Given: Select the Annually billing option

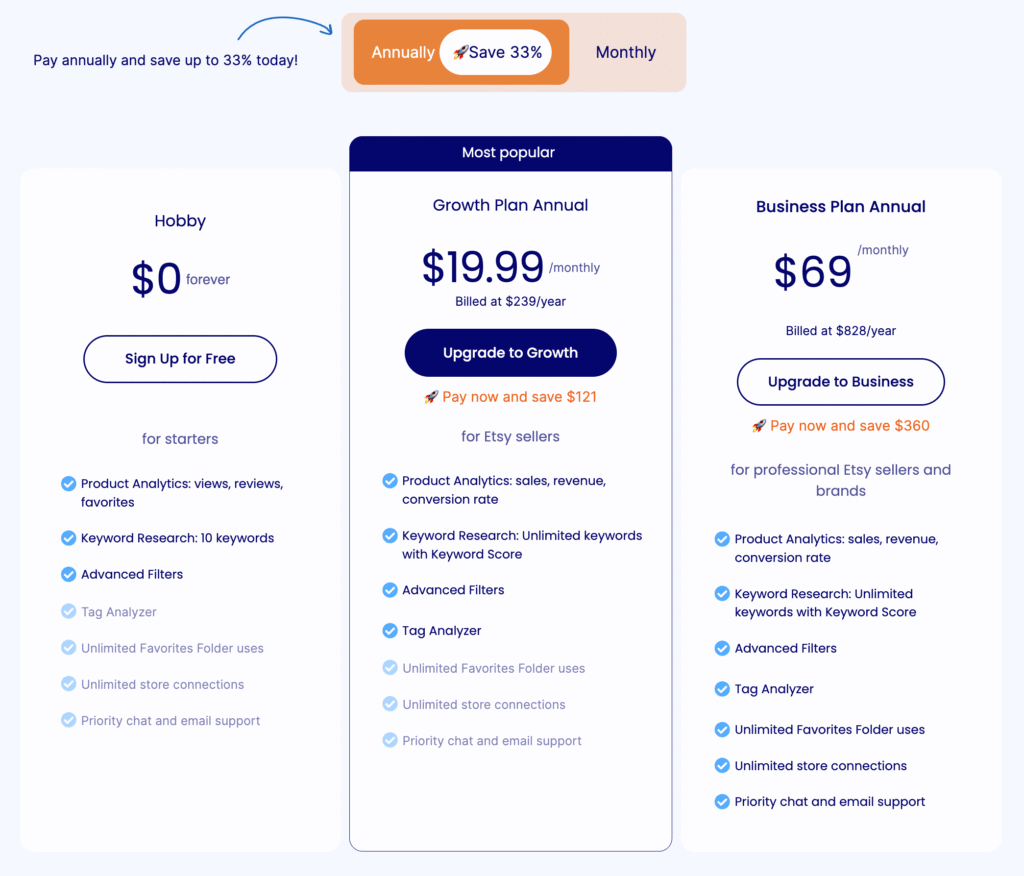Looking at the screenshot, I should coord(402,52).
